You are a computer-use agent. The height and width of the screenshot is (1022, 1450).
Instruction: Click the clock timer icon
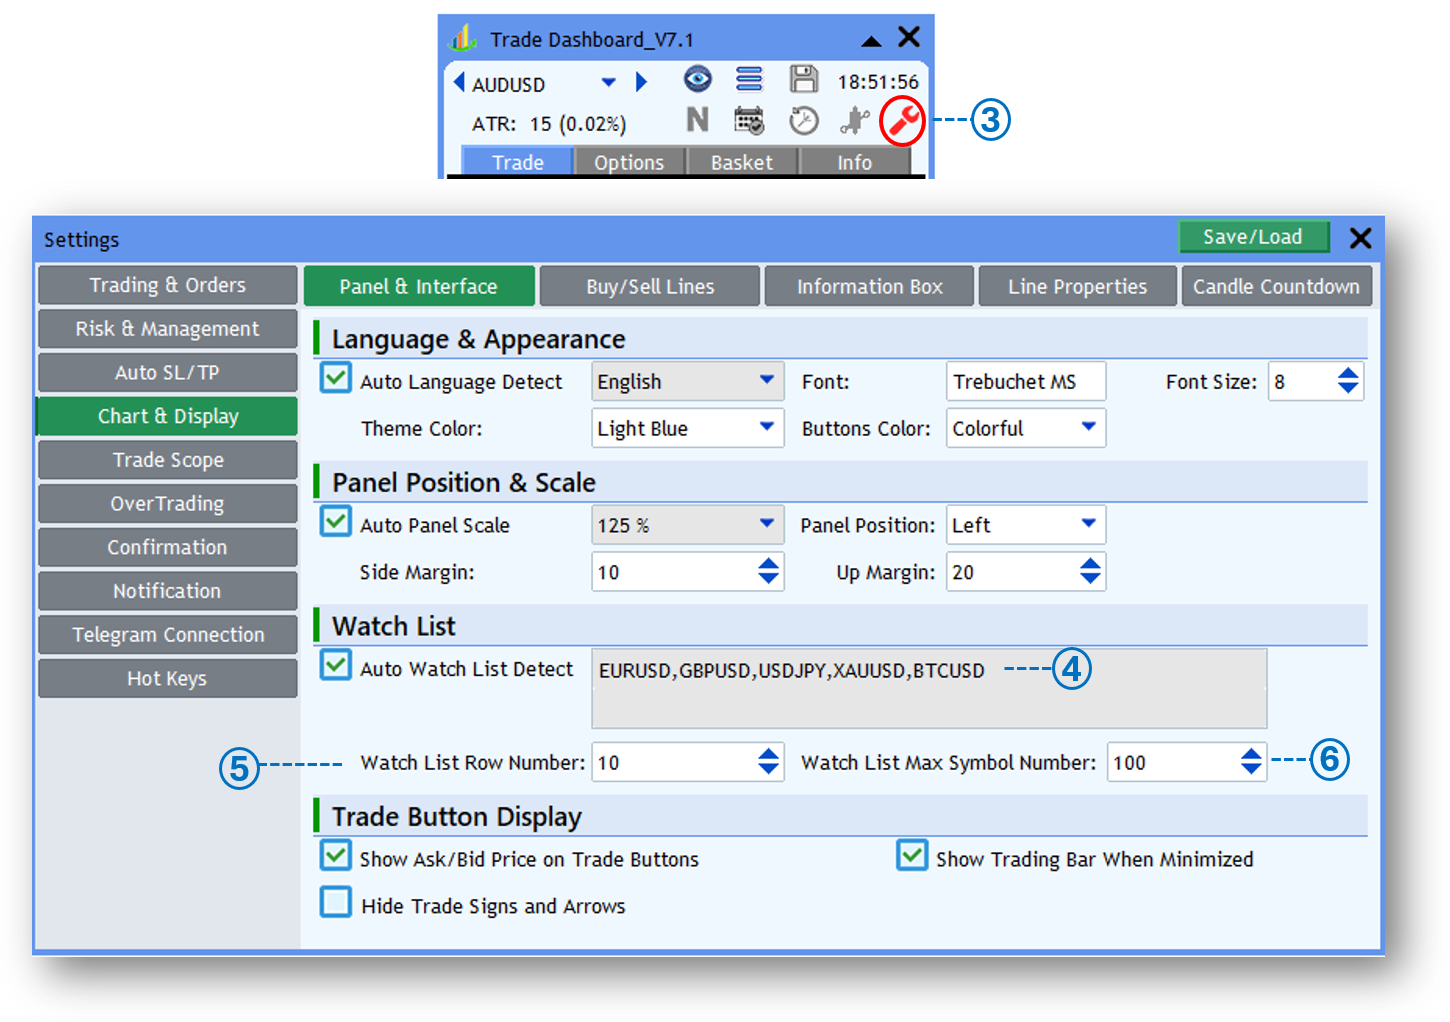coord(803,120)
